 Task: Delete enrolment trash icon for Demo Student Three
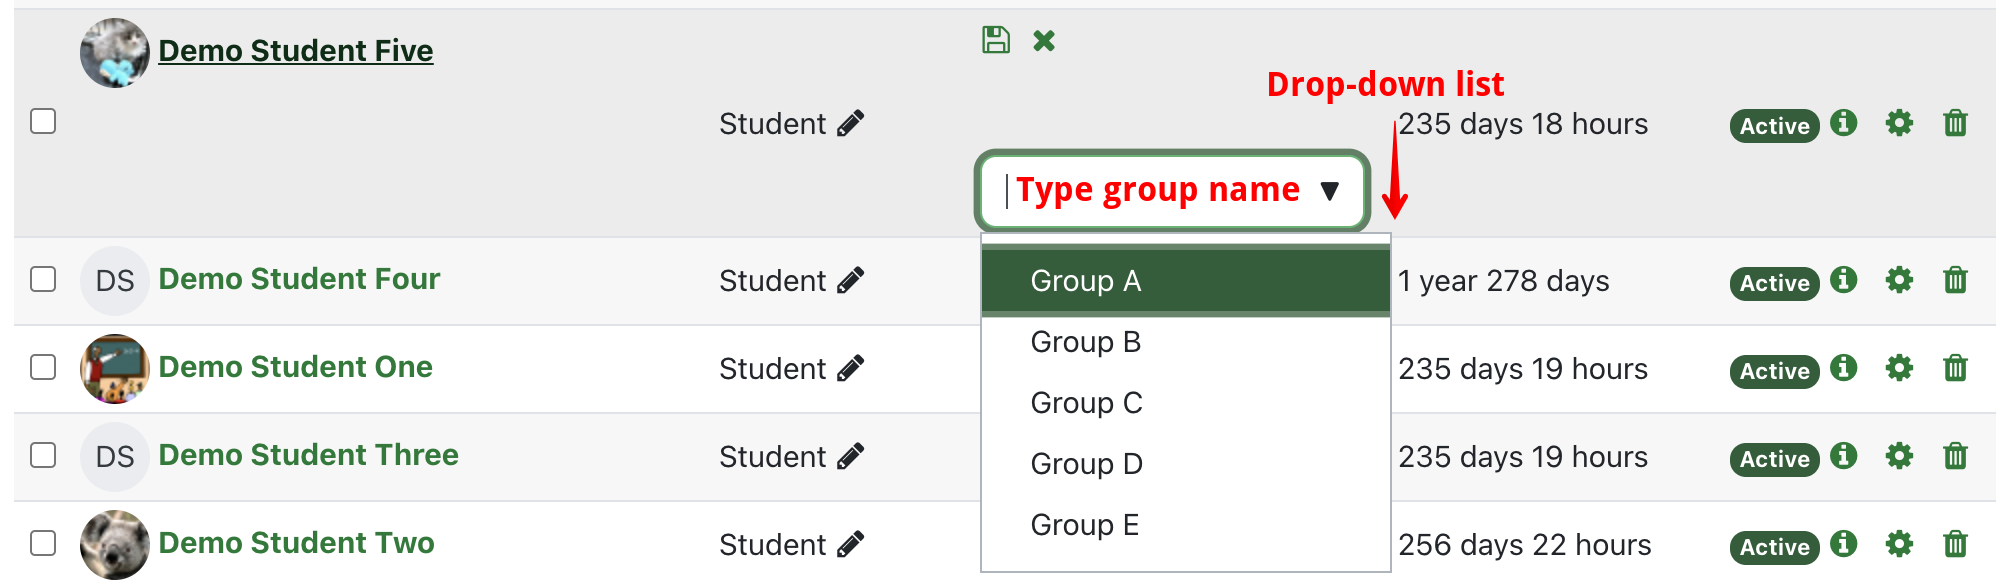1955,456
